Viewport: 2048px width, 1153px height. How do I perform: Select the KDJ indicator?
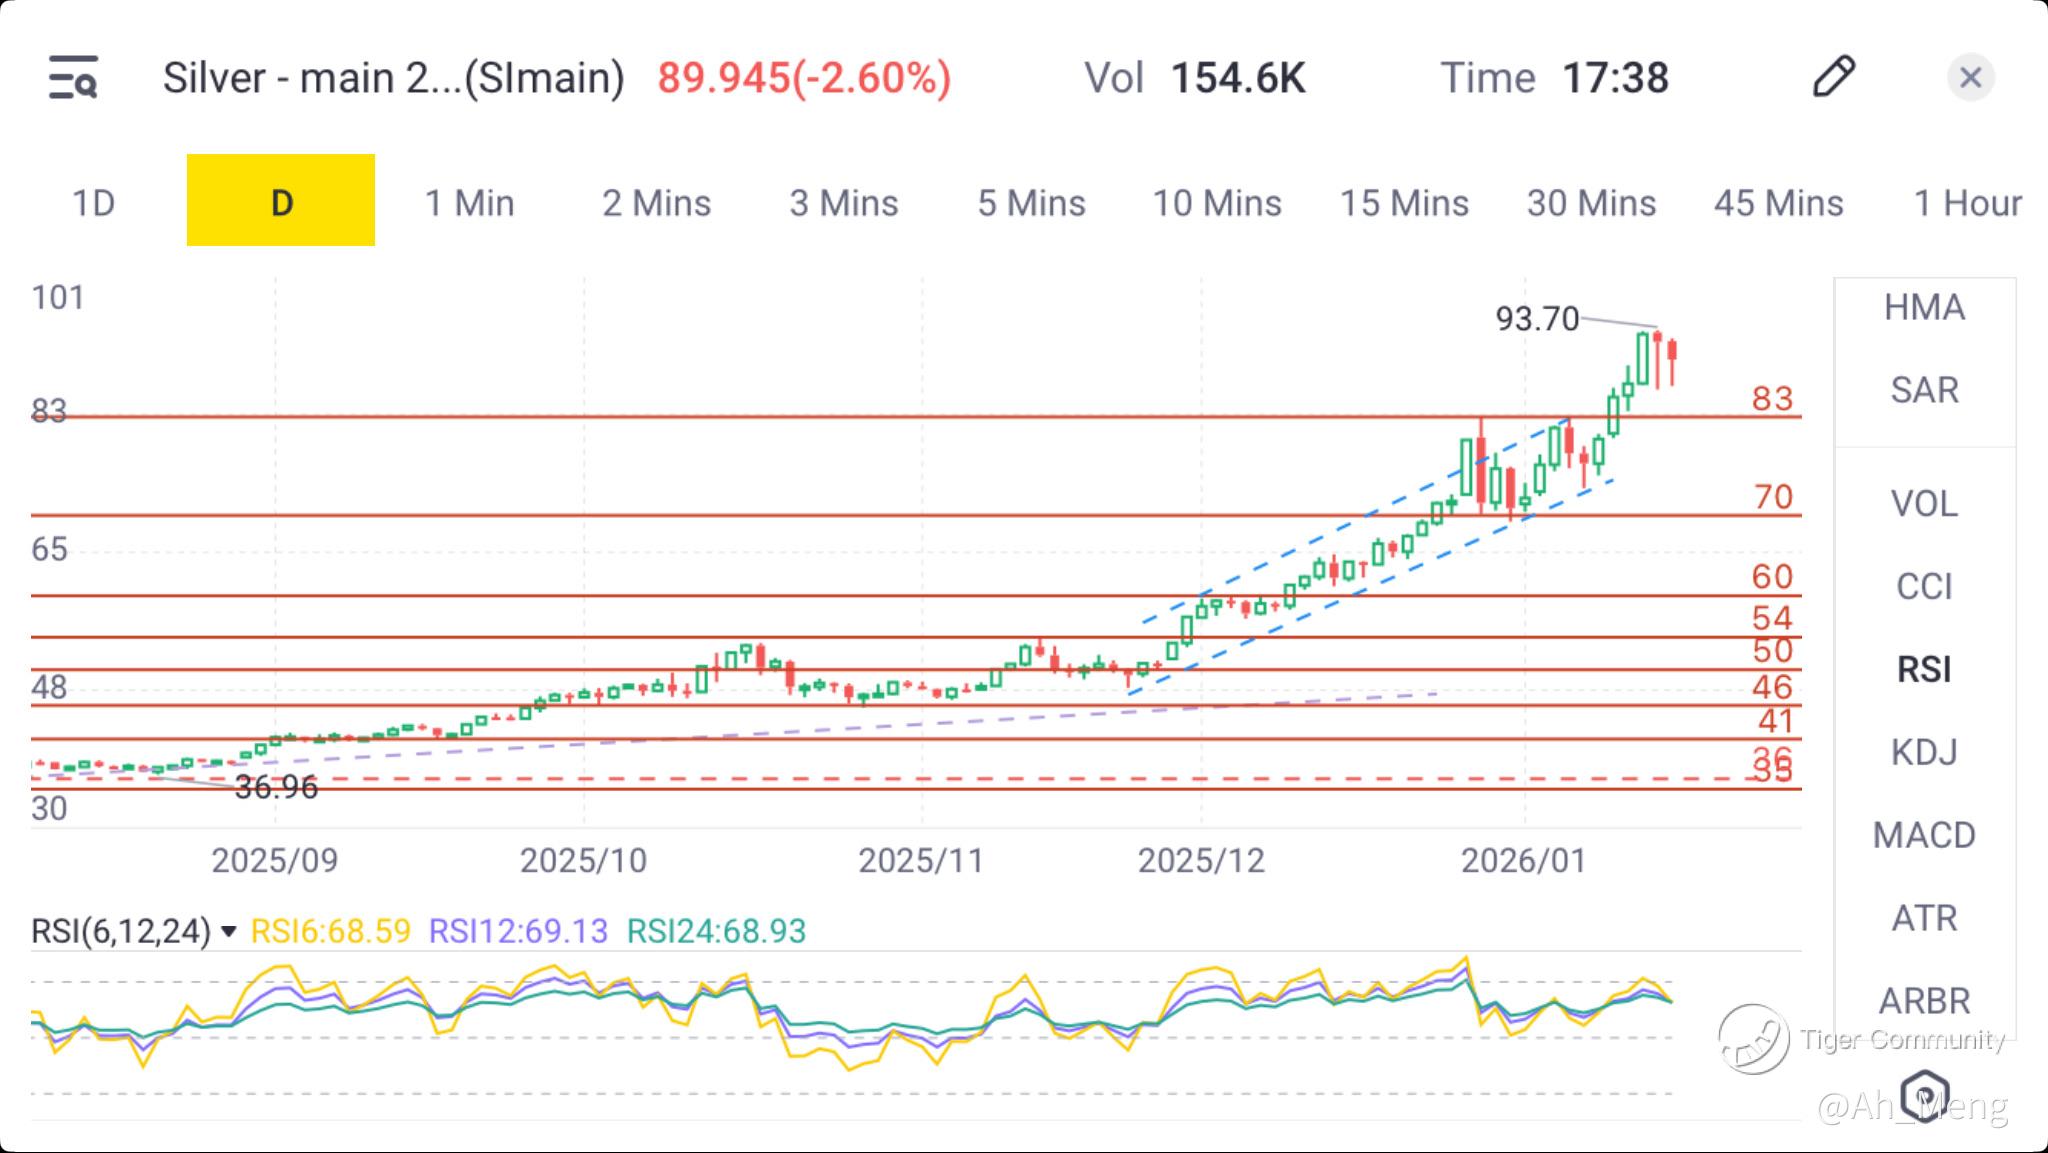pos(1924,752)
